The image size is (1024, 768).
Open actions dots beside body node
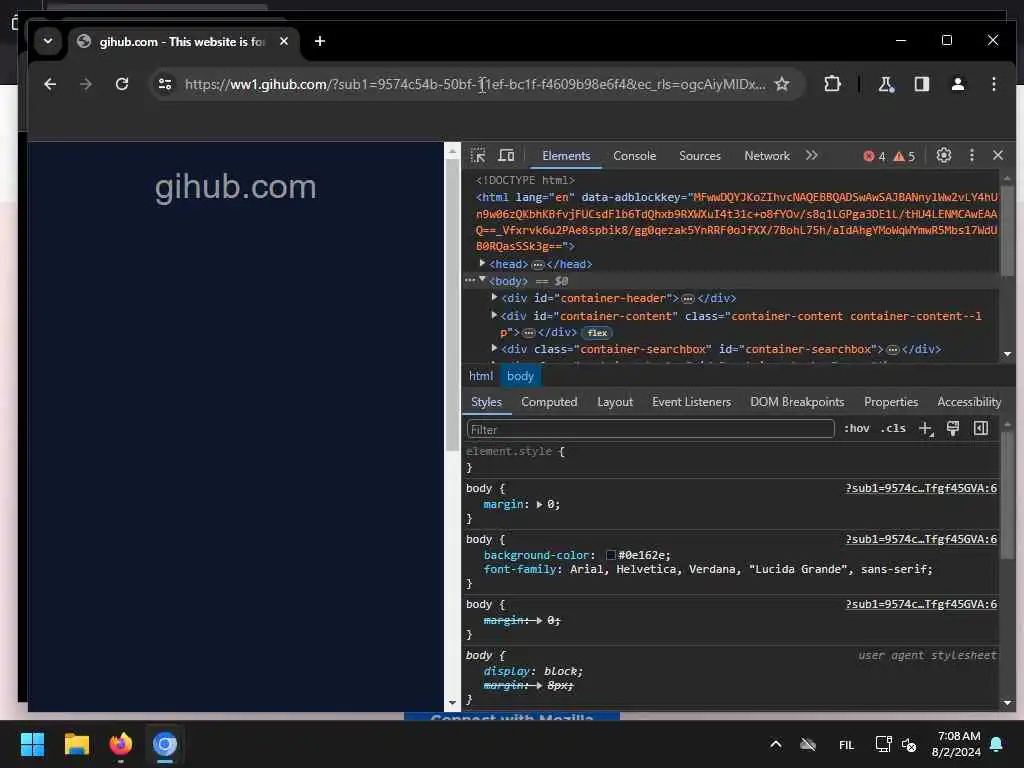coord(470,280)
